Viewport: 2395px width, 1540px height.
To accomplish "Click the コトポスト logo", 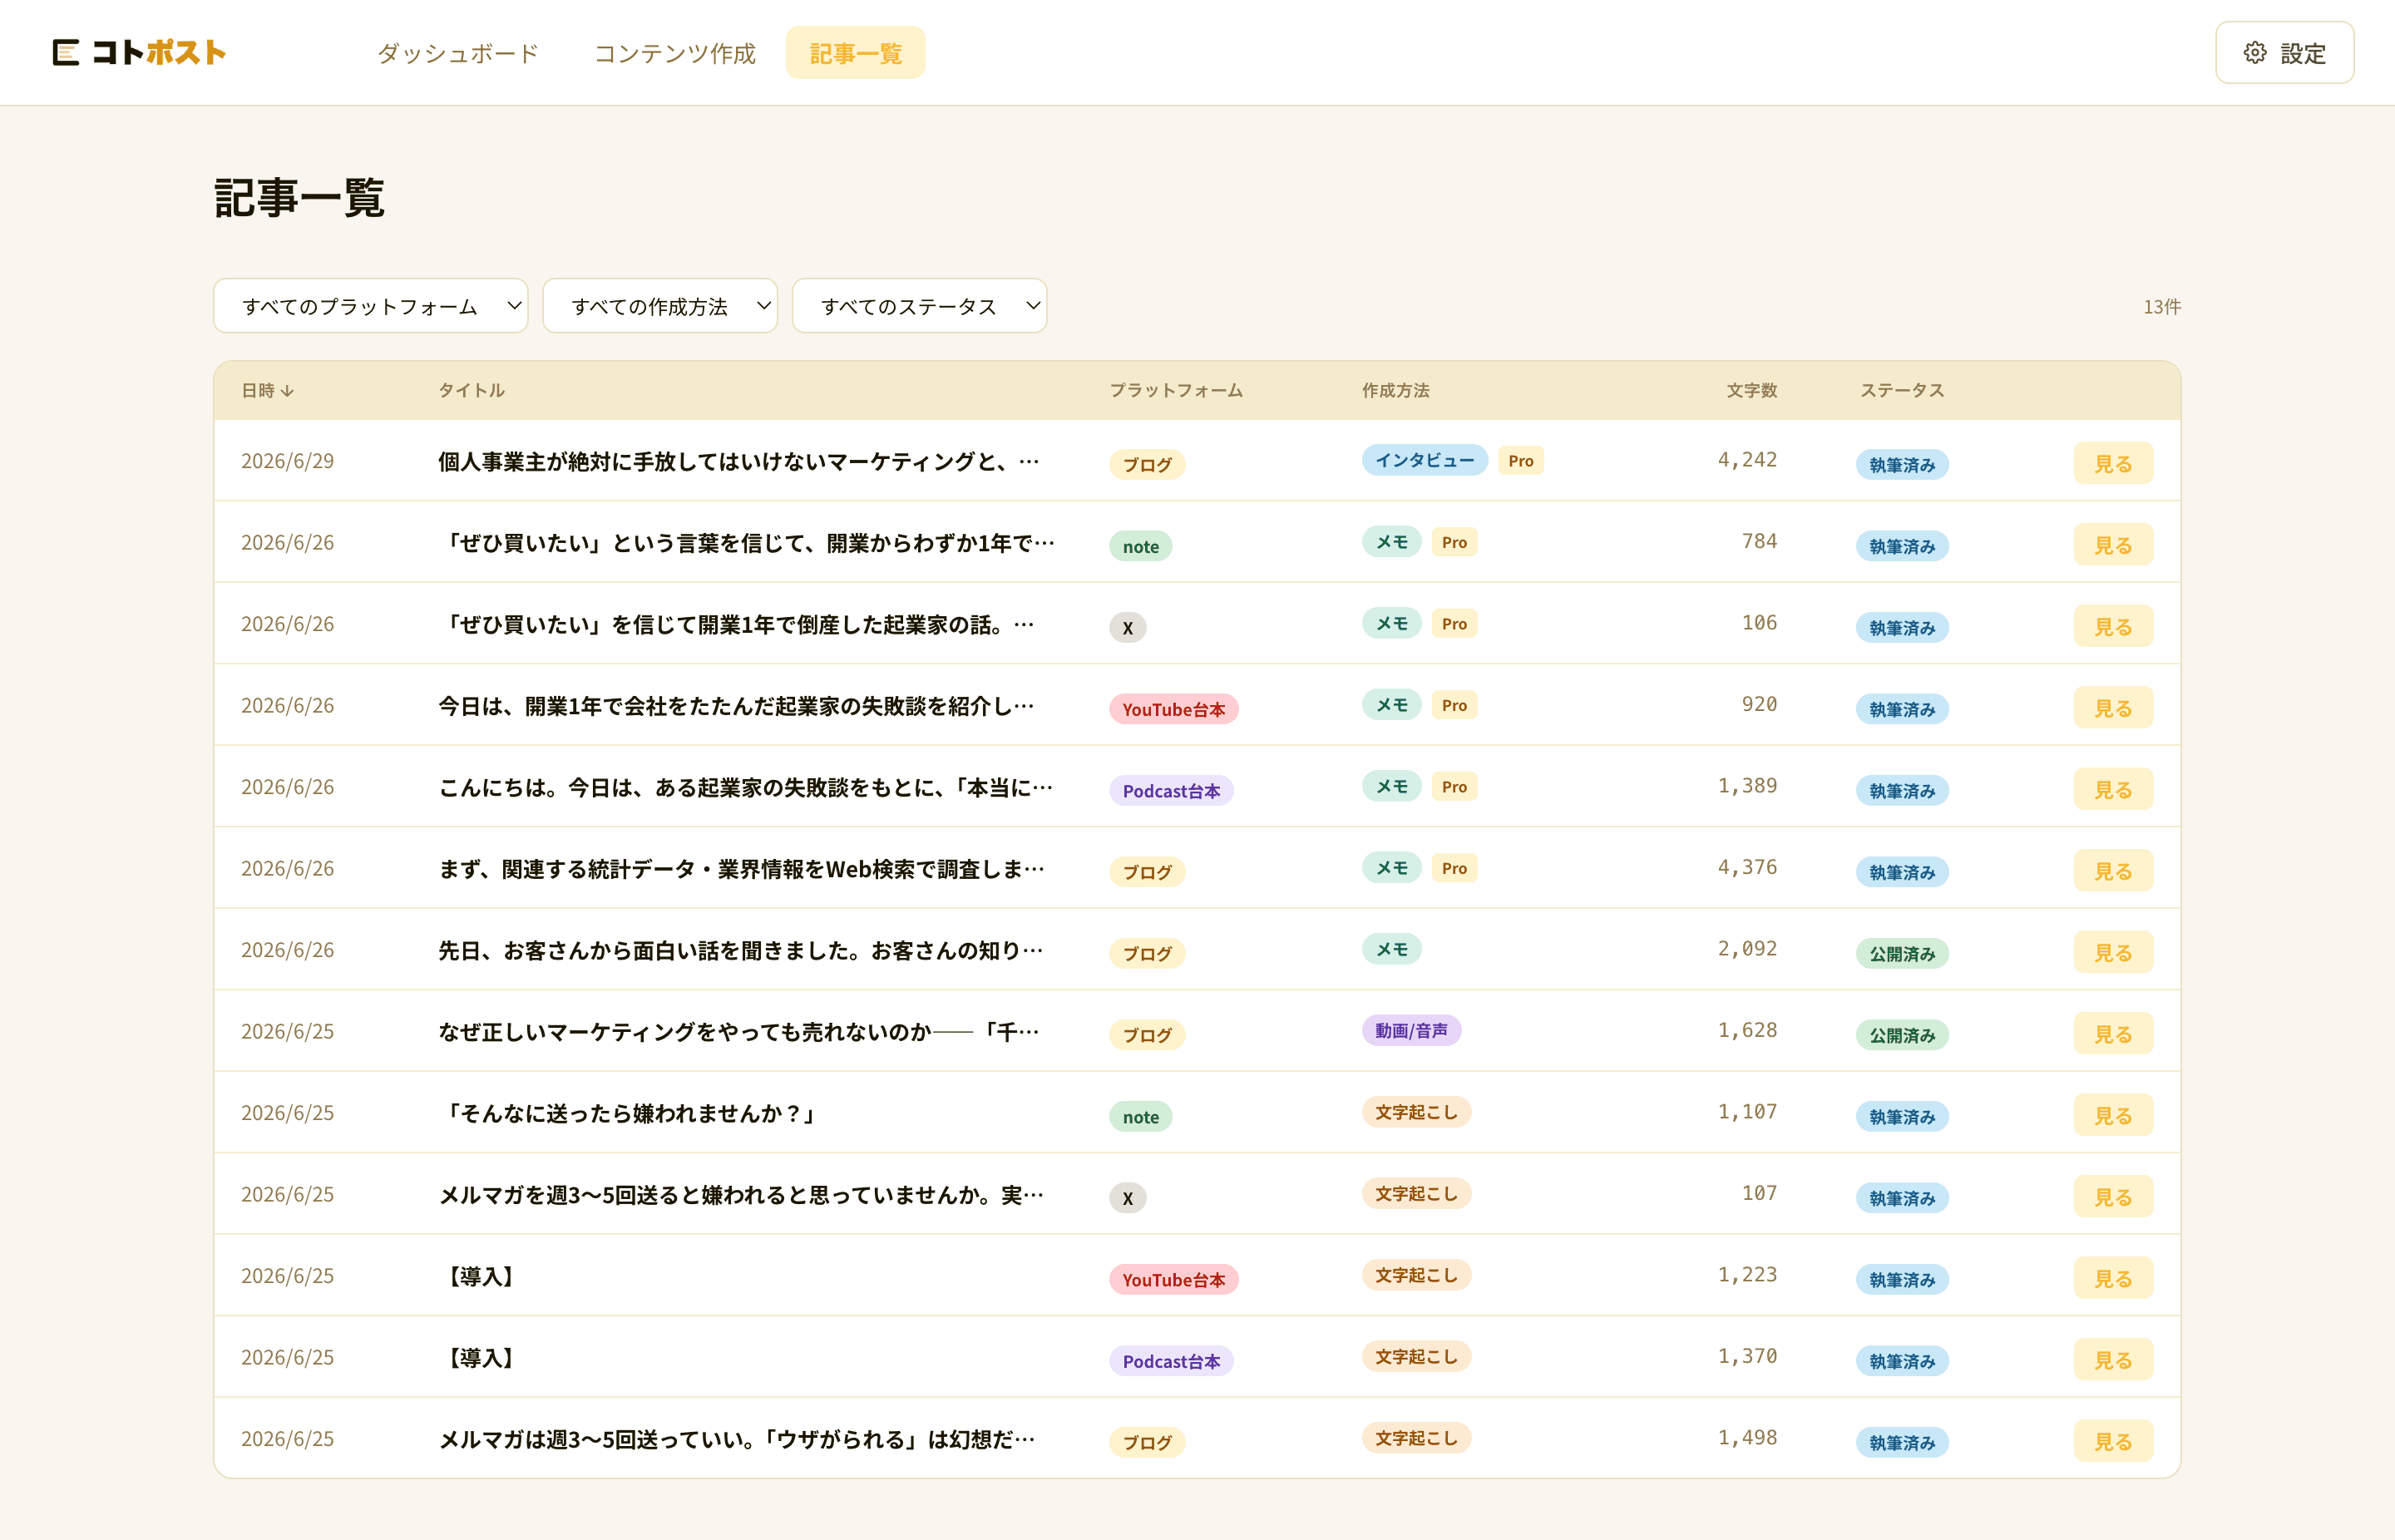I will point(139,52).
